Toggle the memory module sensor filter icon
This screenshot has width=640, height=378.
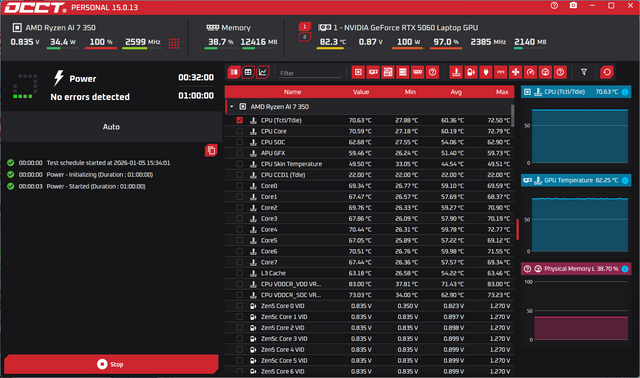tap(418, 72)
